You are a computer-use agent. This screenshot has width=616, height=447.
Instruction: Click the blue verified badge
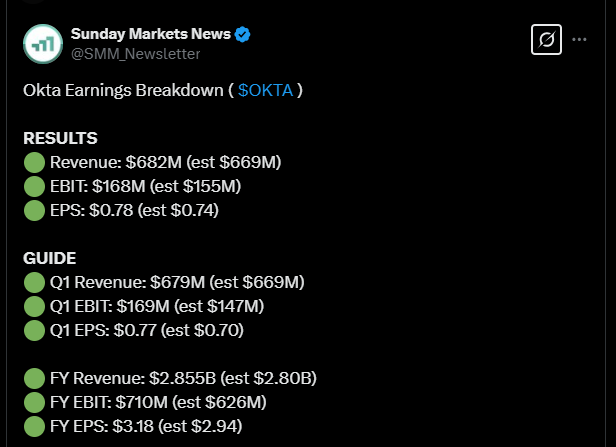click(x=243, y=35)
